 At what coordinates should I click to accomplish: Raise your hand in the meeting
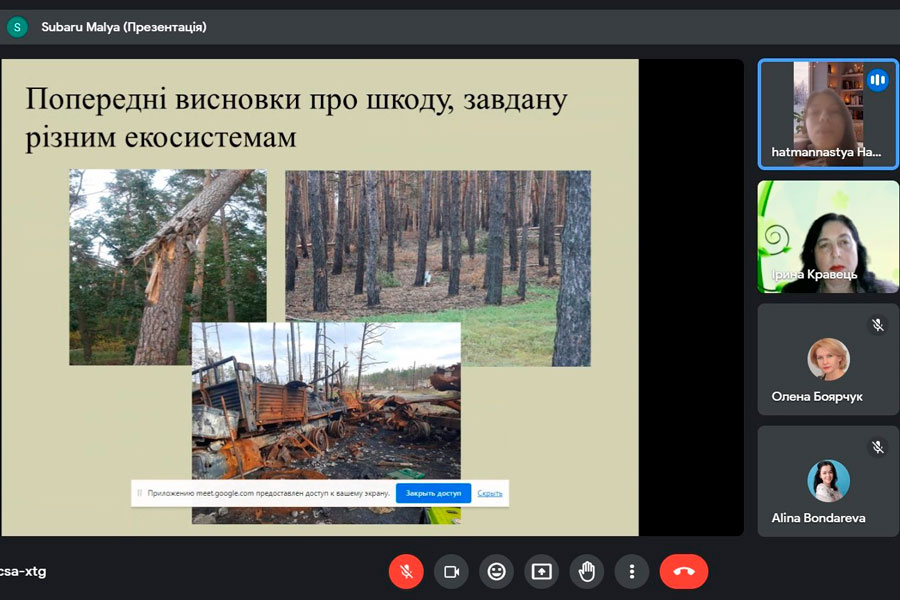tap(587, 571)
